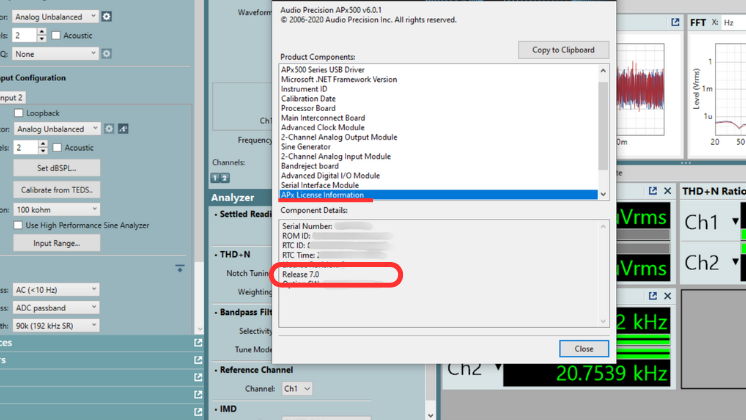
Task: Check the Acoustic option under Input Configuration
Action: click(57, 148)
